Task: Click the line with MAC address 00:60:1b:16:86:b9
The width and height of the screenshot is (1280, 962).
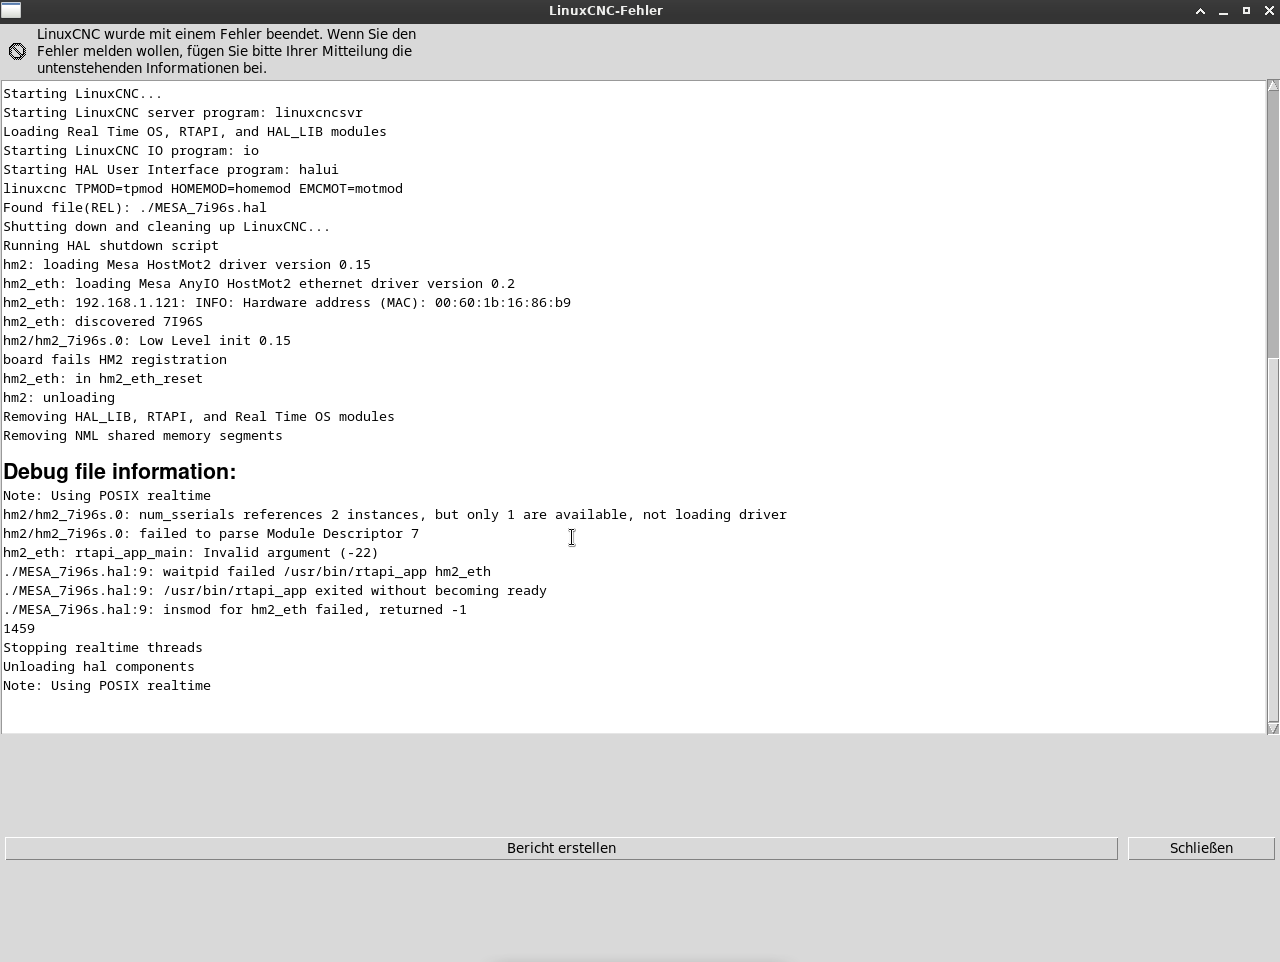Action: pos(287,302)
